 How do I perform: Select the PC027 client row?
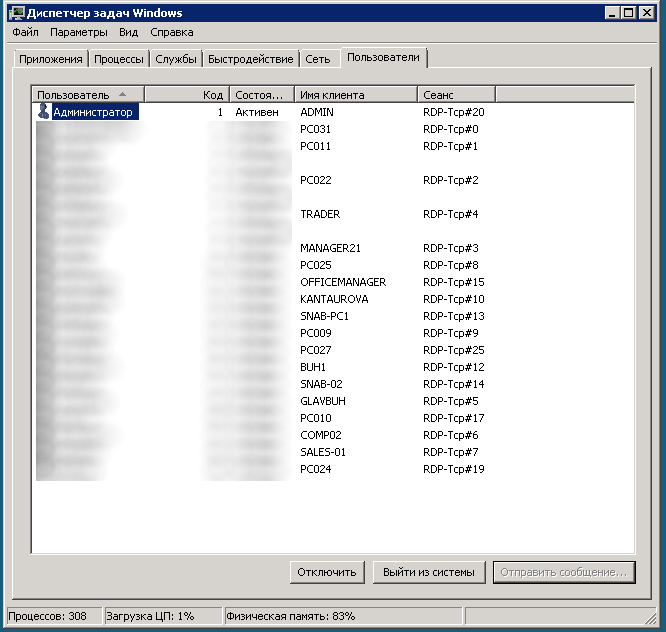(316, 350)
